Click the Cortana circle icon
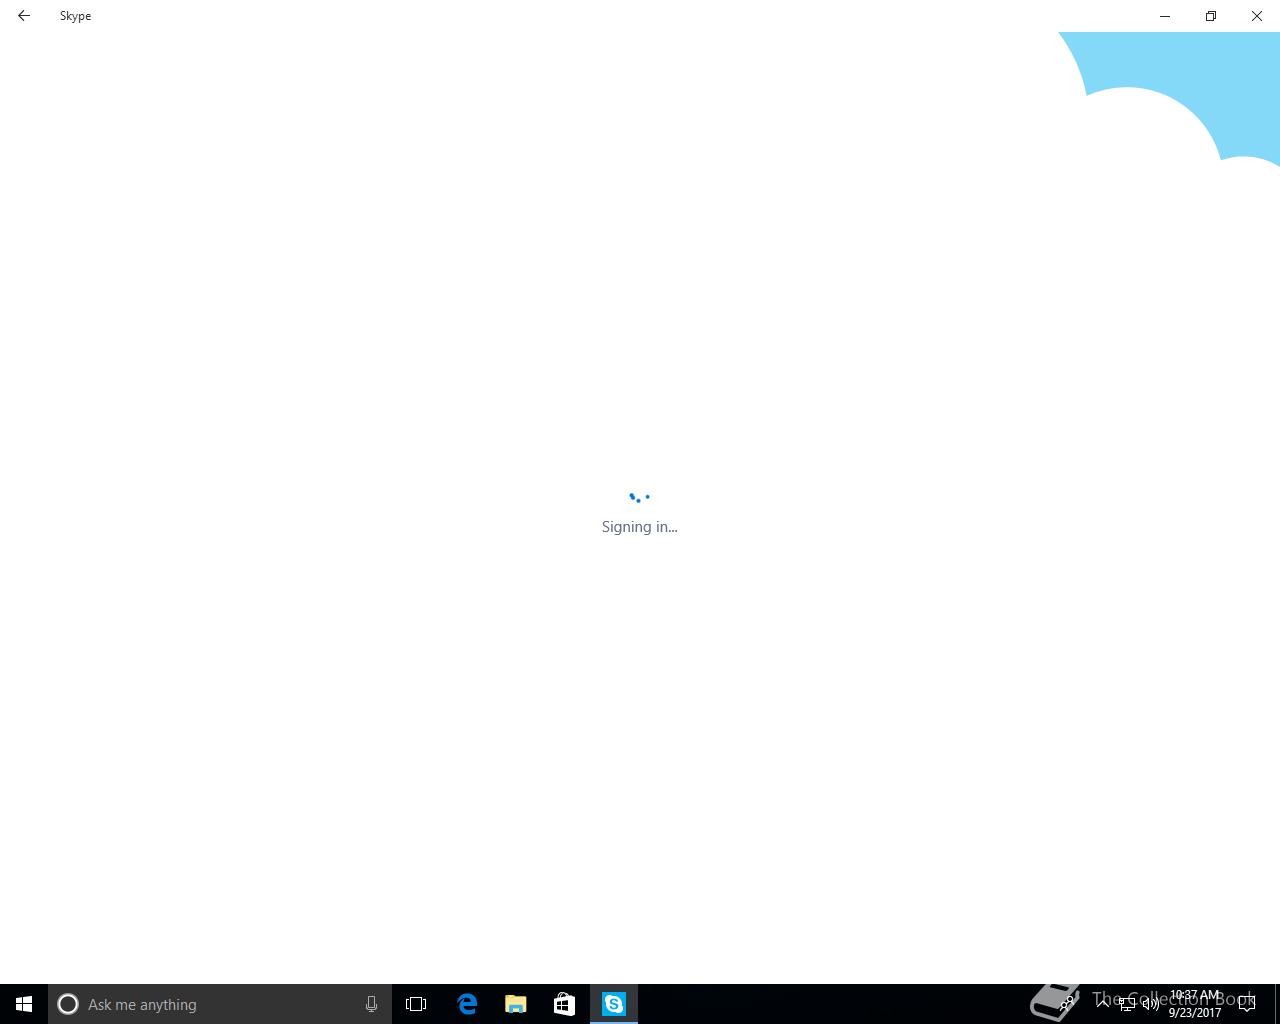 [x=68, y=1004]
